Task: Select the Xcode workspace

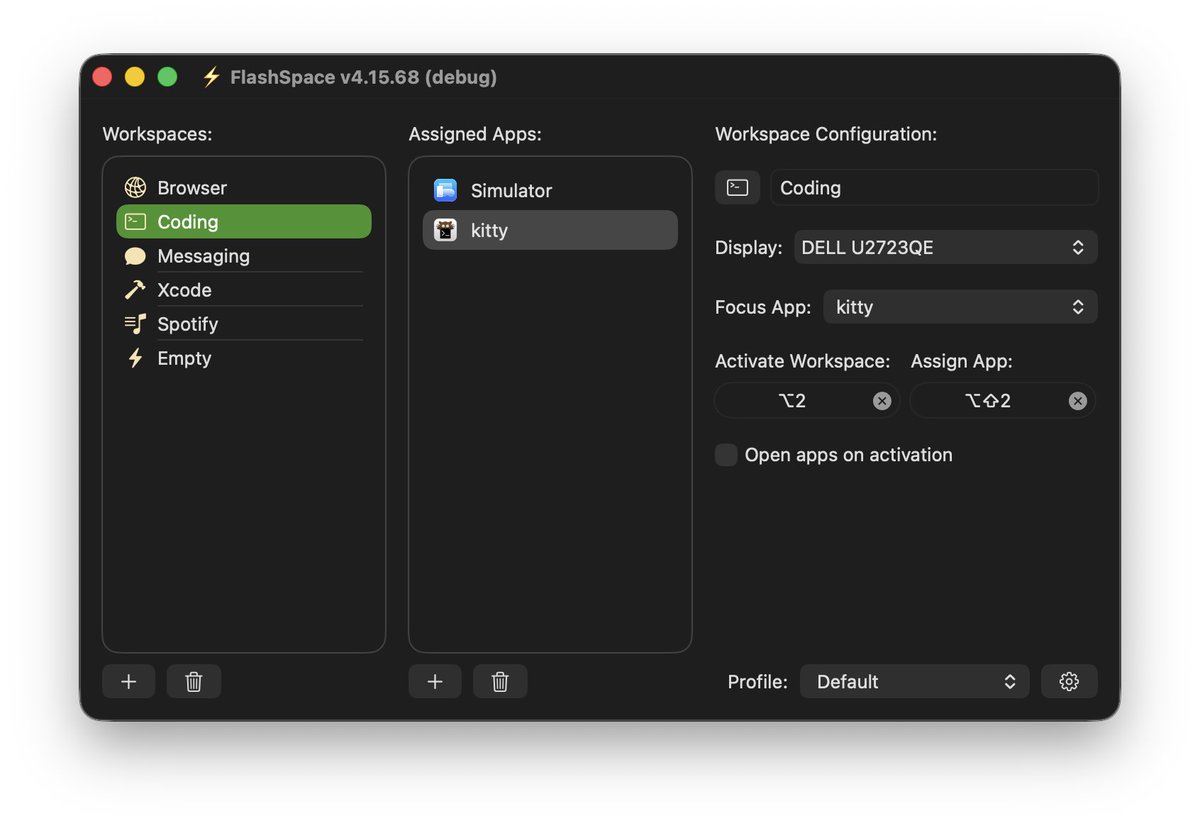Action: [244, 290]
